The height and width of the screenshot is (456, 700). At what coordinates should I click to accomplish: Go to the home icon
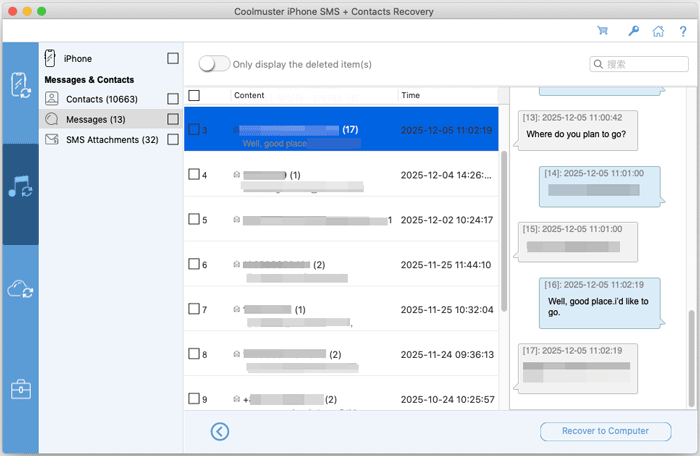pyautogui.click(x=658, y=31)
